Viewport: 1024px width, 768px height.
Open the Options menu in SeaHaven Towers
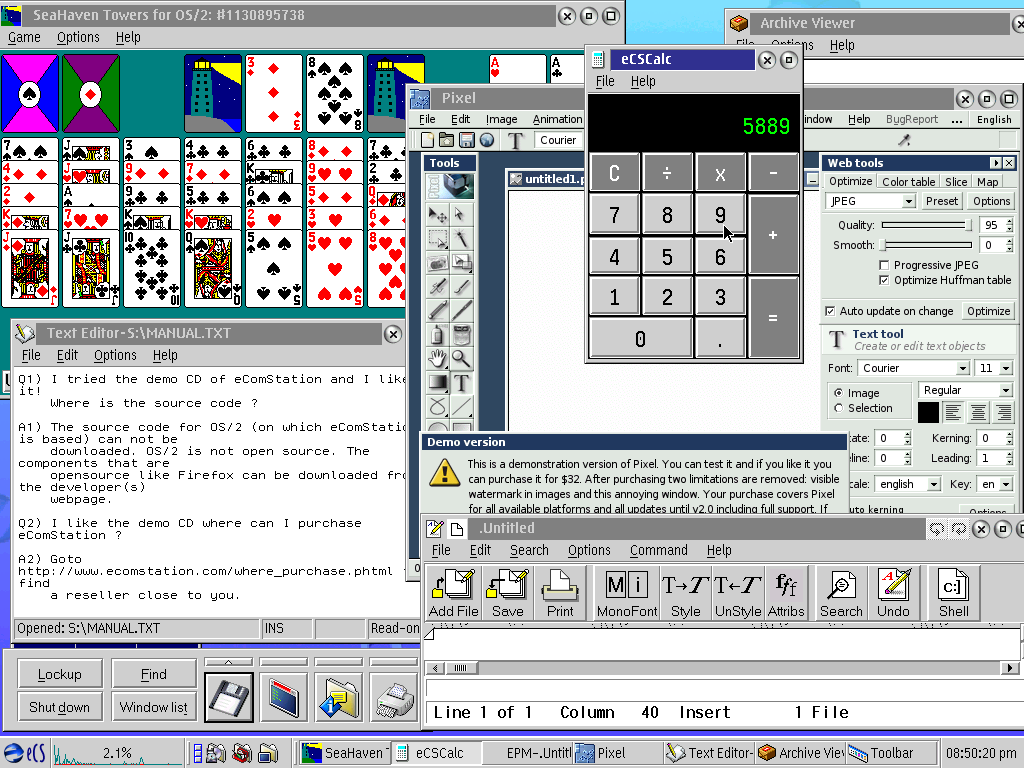[x=78, y=37]
